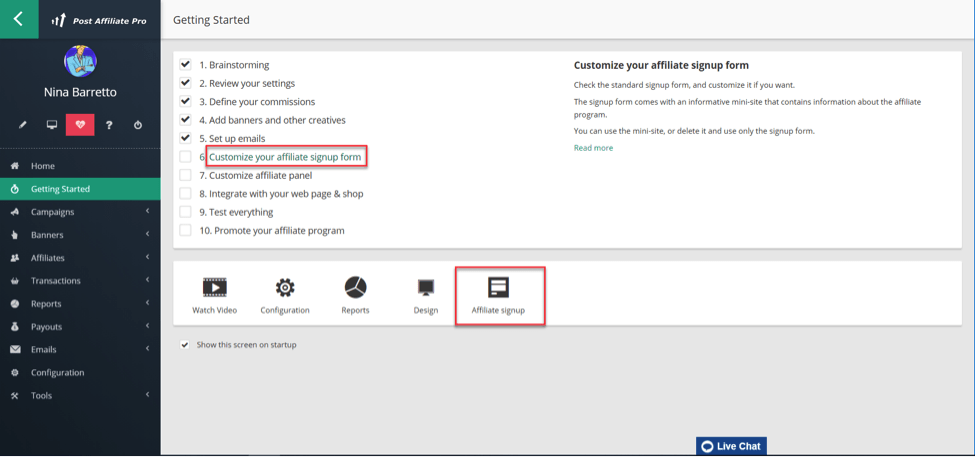The image size is (975, 457).
Task: Select step 3 Define your commissions text
Action: tap(257, 101)
